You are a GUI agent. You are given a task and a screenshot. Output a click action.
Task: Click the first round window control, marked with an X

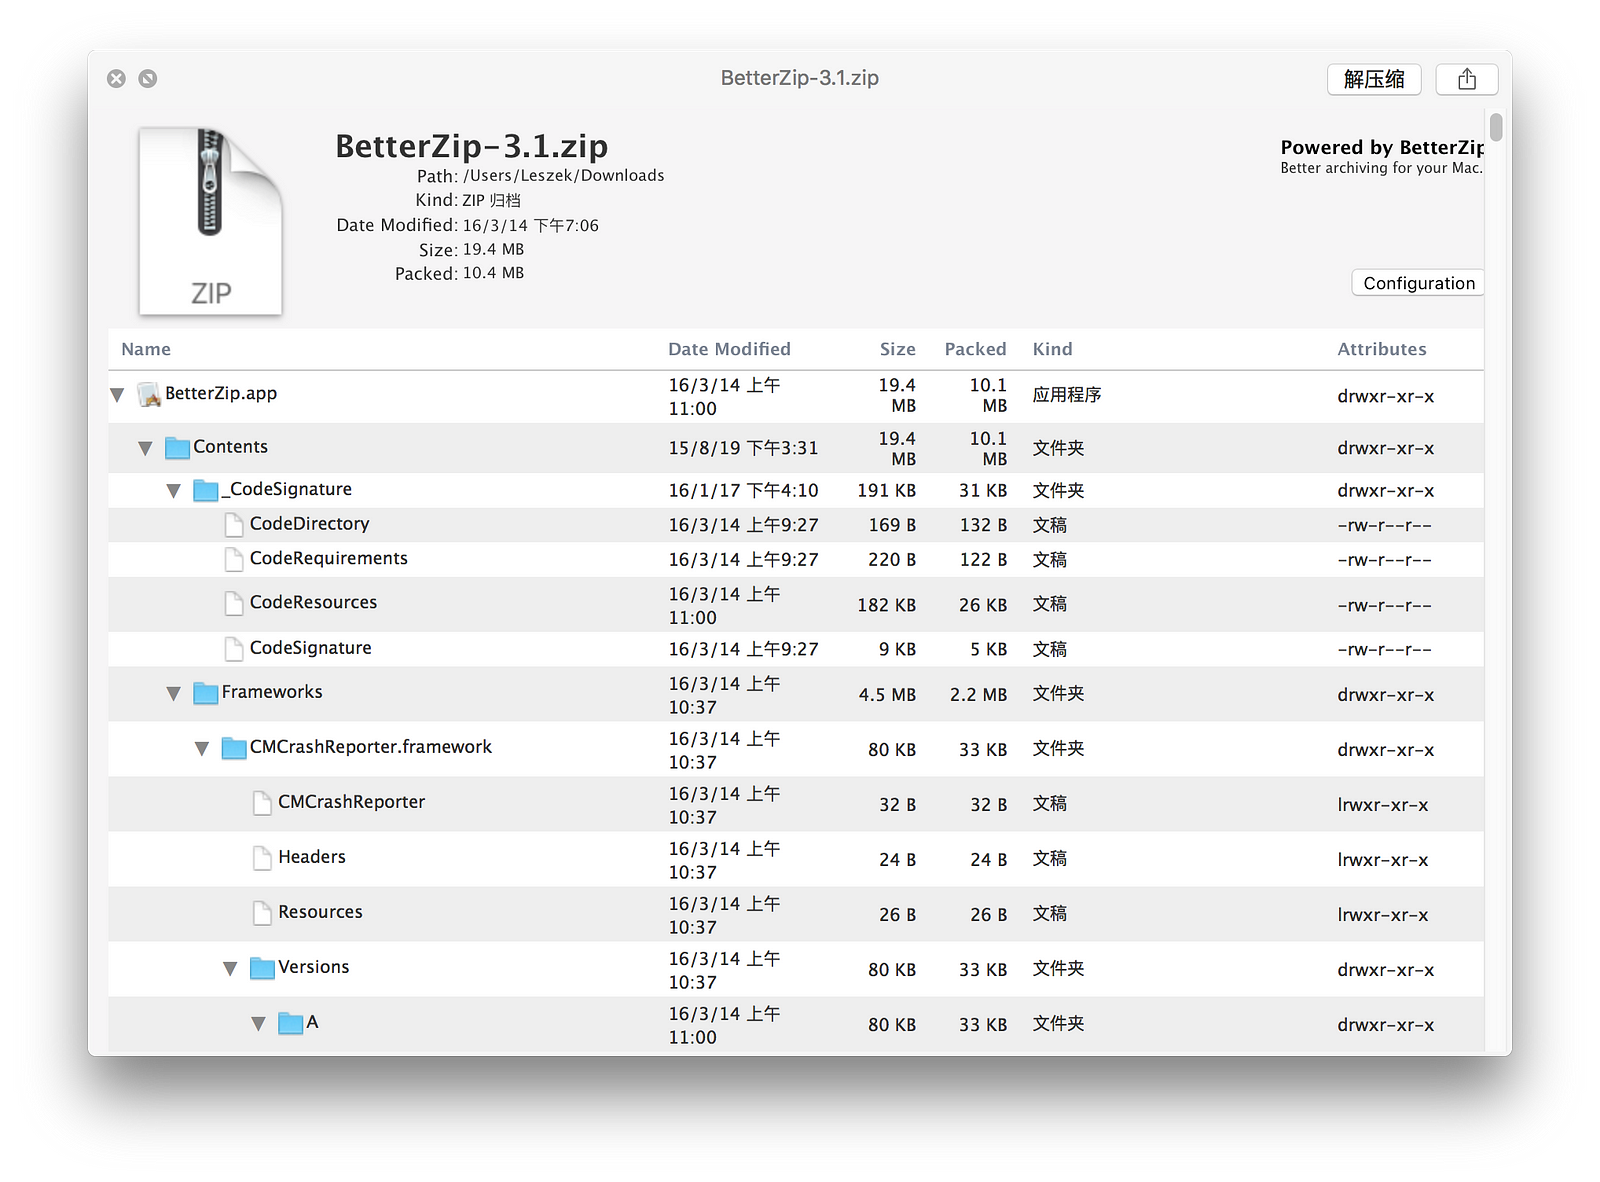117,79
